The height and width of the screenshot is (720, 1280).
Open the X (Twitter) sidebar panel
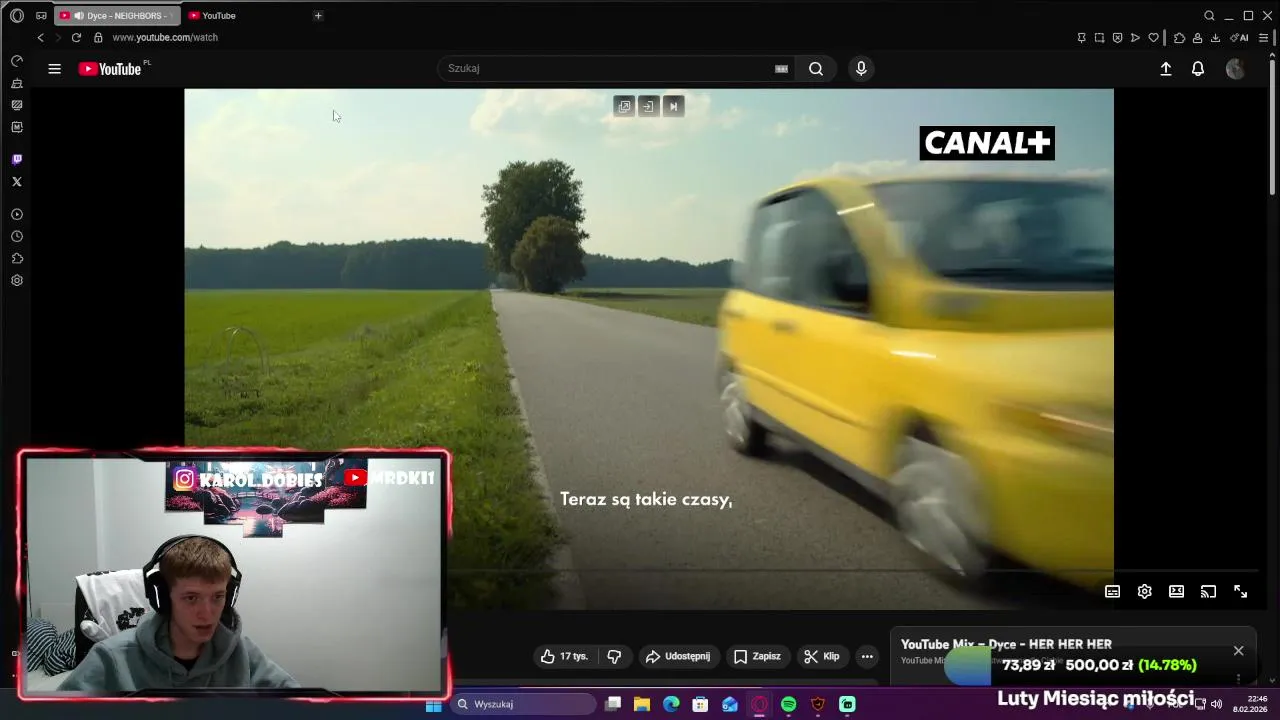tap(17, 182)
